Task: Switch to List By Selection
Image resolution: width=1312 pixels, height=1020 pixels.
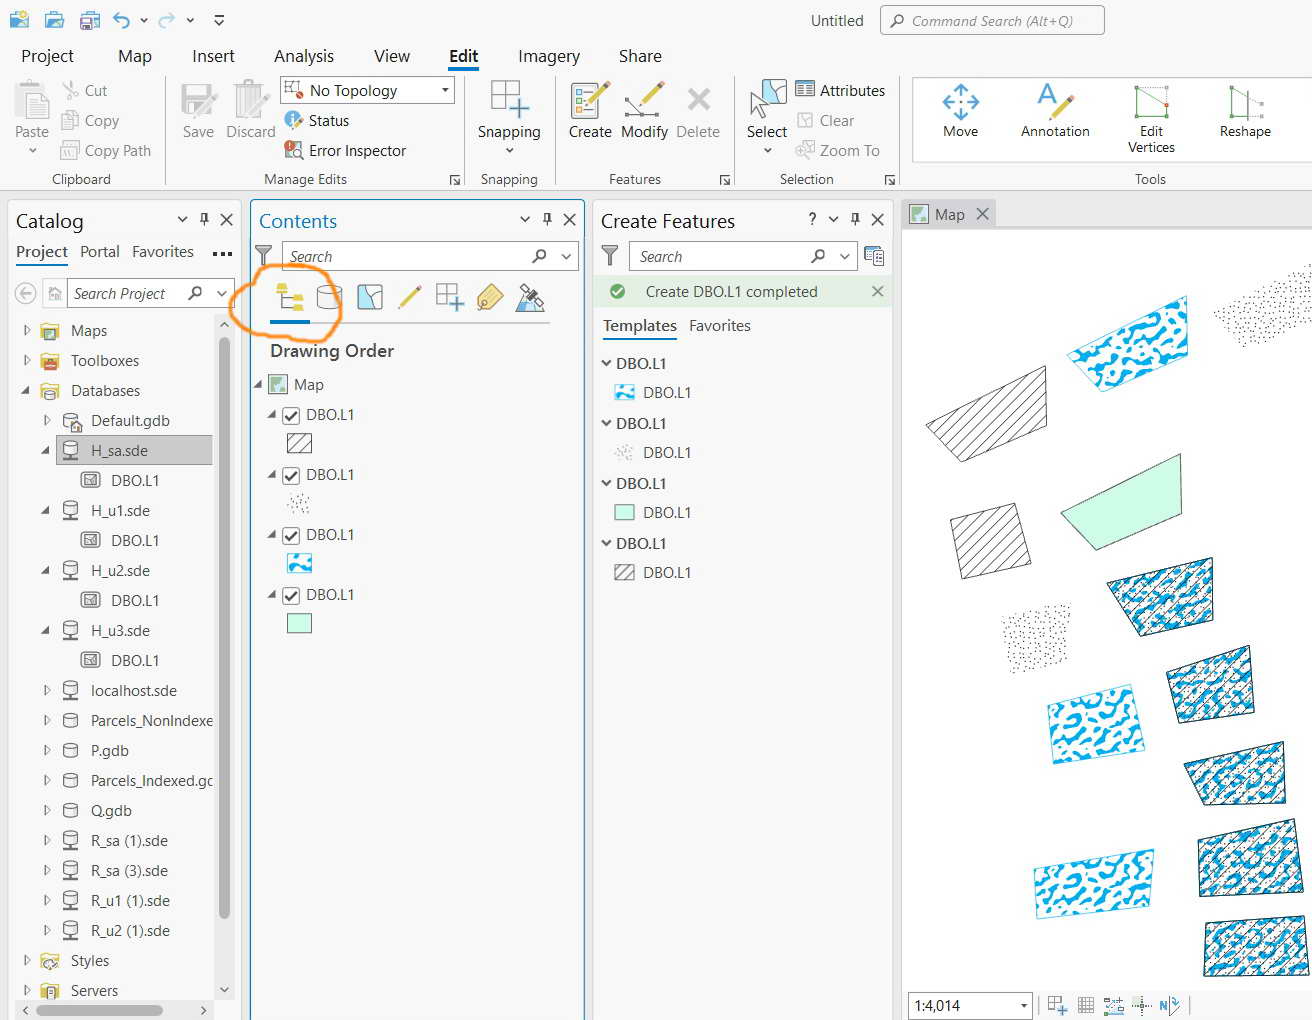Action: (370, 297)
